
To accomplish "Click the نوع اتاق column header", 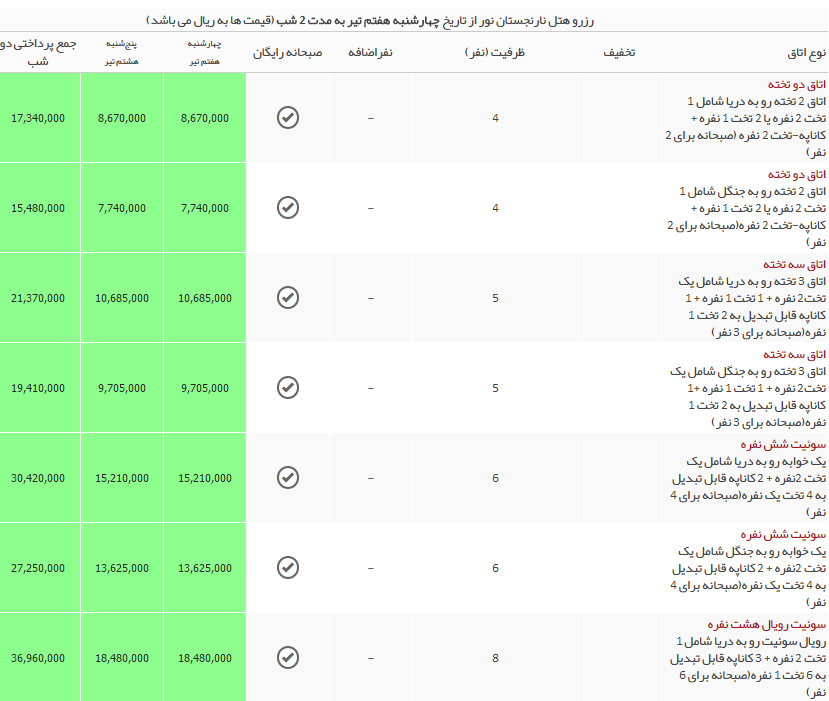I will pos(806,52).
